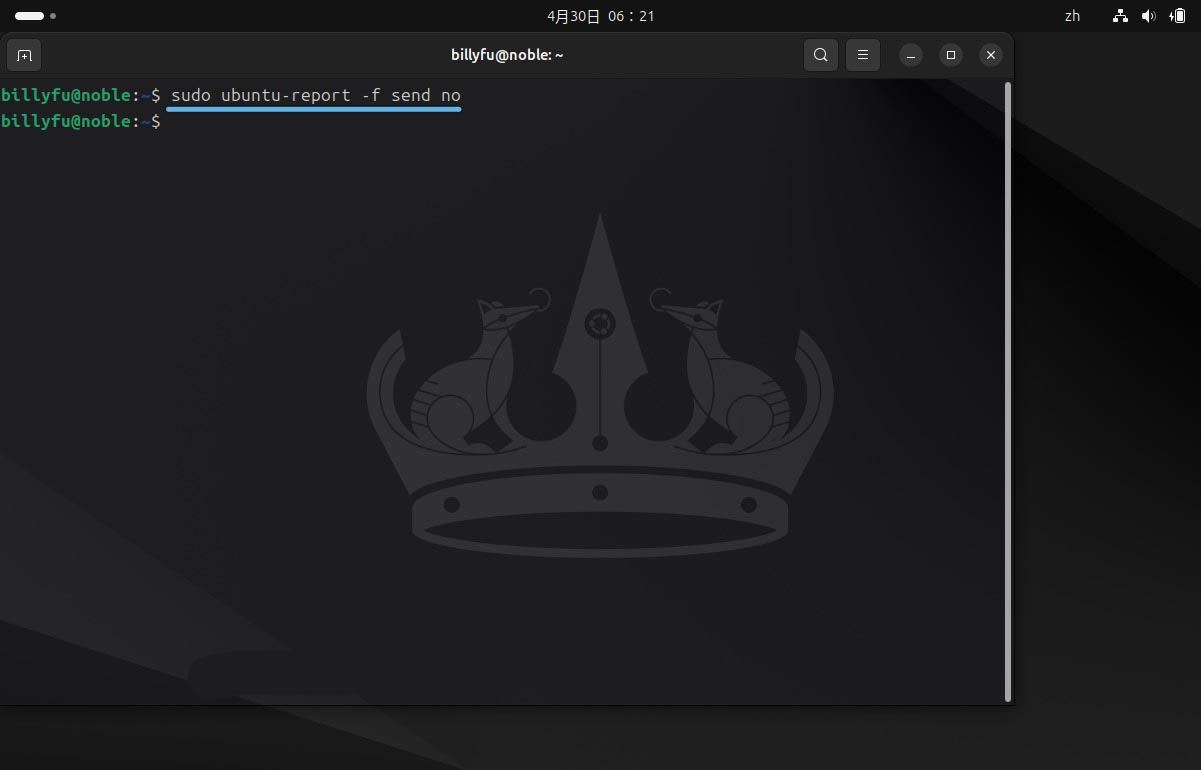Screen dimensions: 1201x770
Task: Click the word sudo in the command
Action: (x=190, y=95)
